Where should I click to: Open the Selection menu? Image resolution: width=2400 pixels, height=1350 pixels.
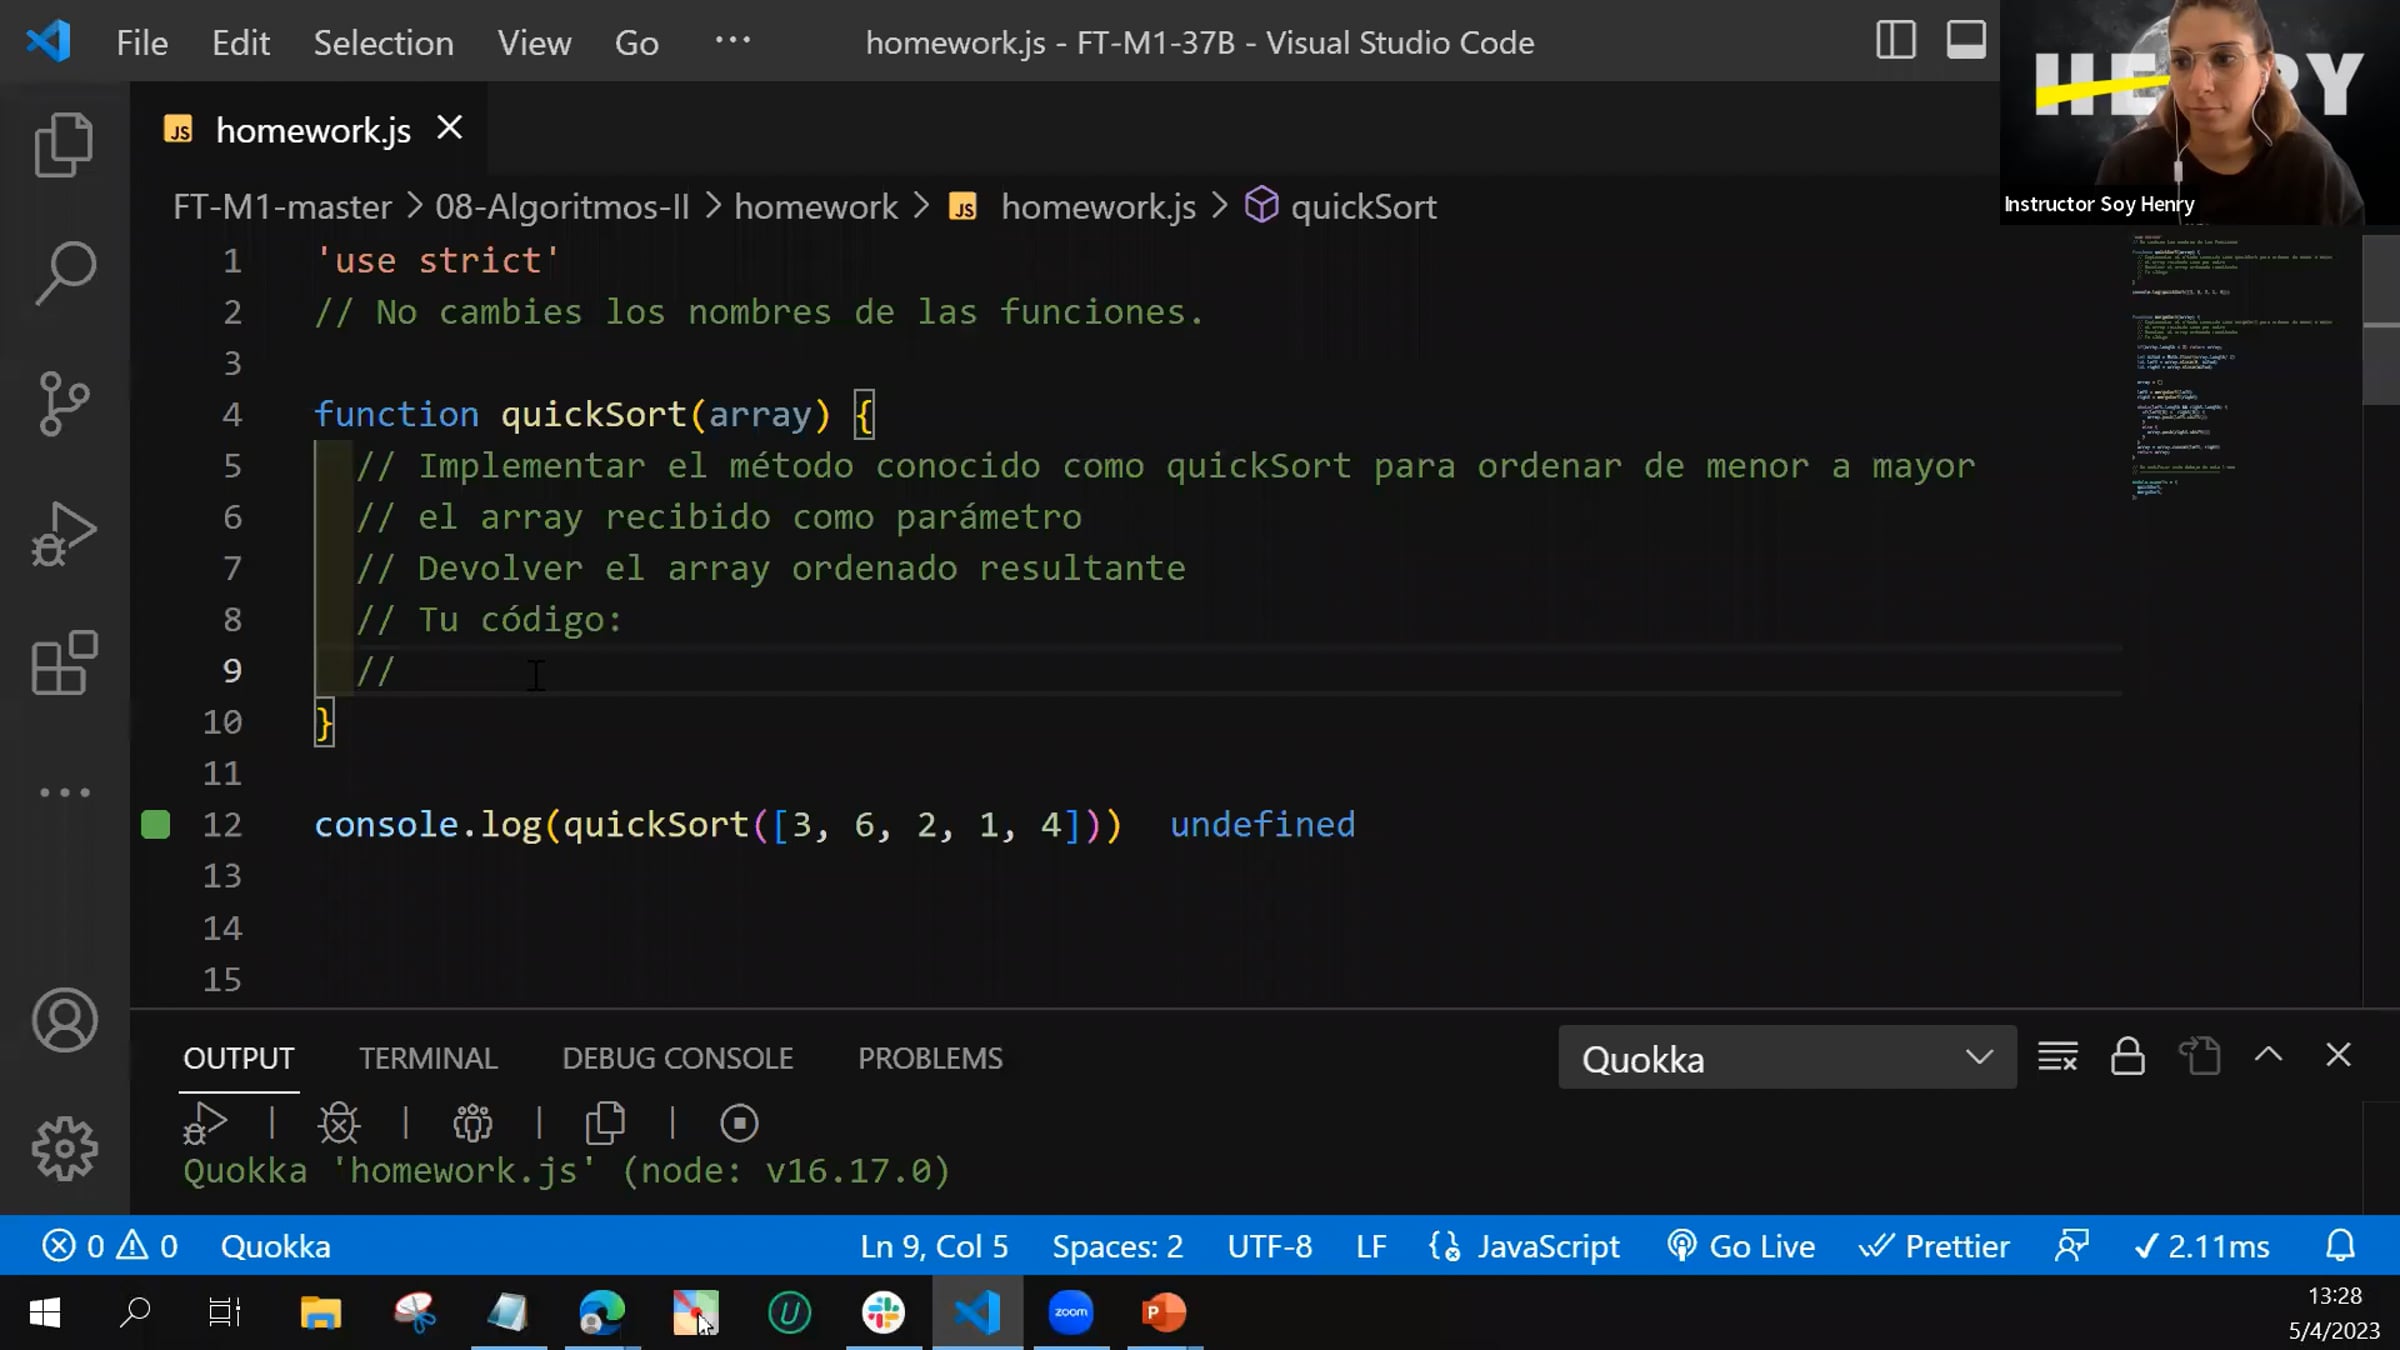383,43
